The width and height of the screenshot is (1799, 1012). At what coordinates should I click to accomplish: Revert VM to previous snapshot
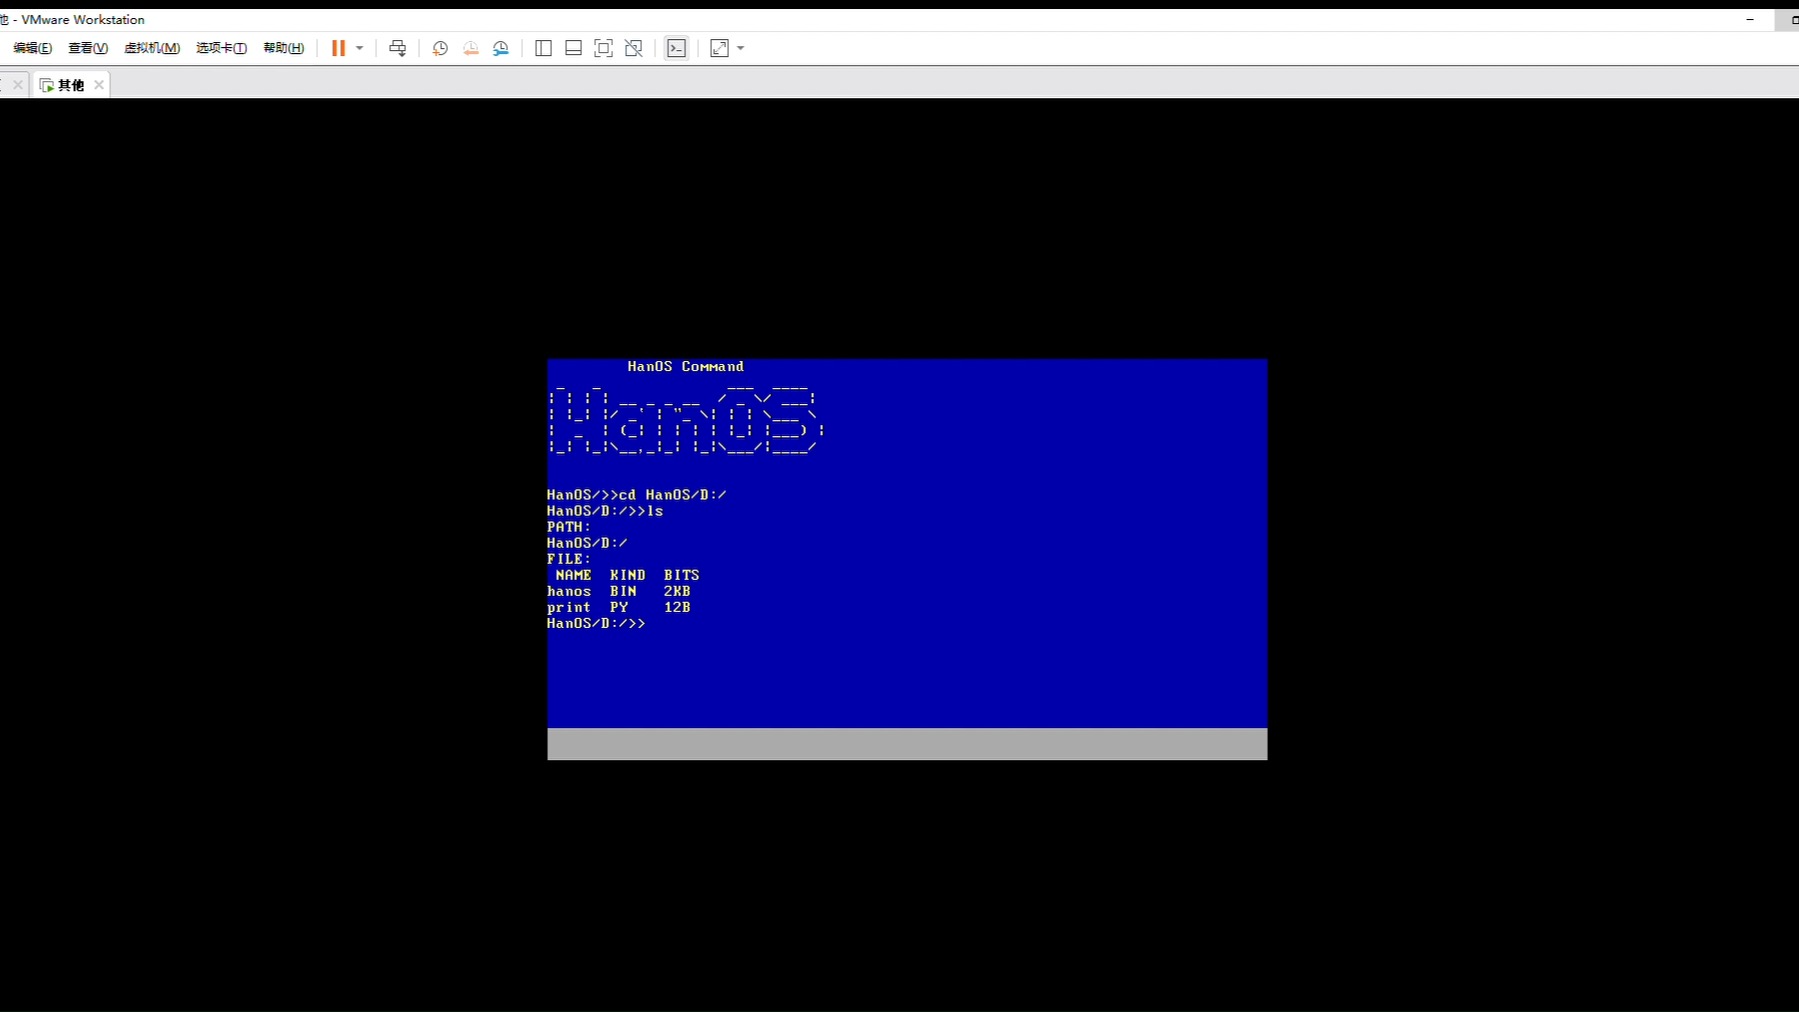(x=471, y=48)
